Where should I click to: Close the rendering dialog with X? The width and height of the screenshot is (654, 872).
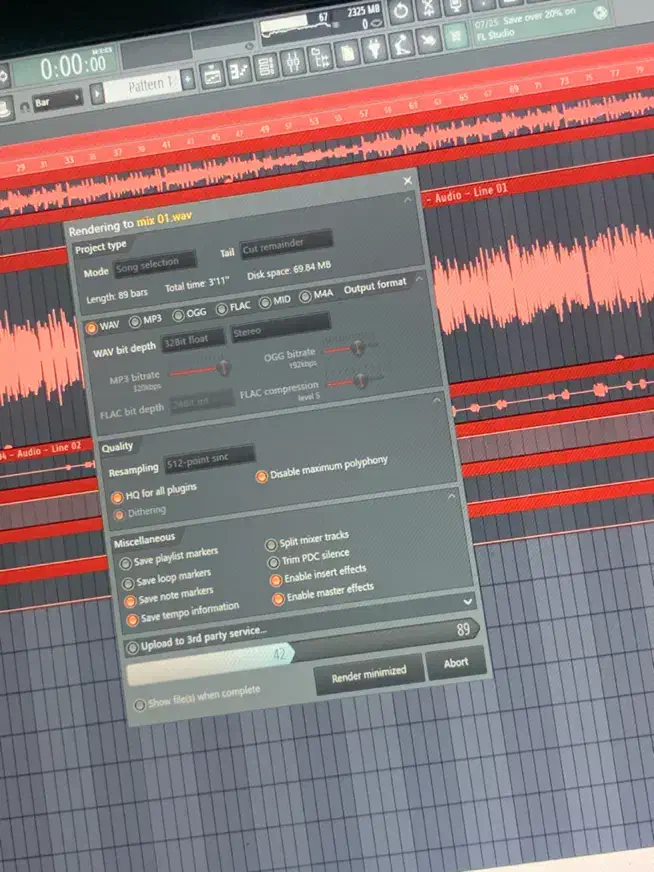(408, 181)
